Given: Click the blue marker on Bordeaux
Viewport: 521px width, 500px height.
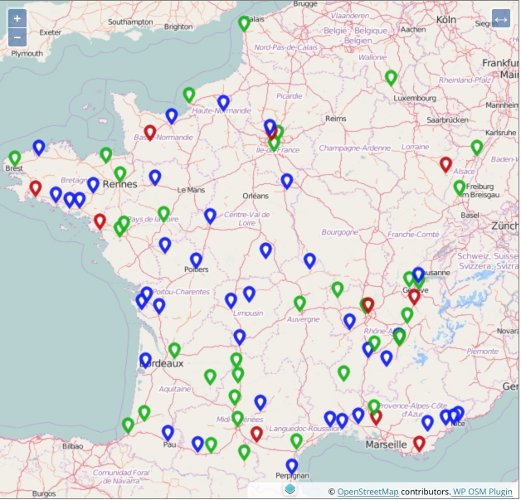Looking at the screenshot, I should (x=145, y=360).
